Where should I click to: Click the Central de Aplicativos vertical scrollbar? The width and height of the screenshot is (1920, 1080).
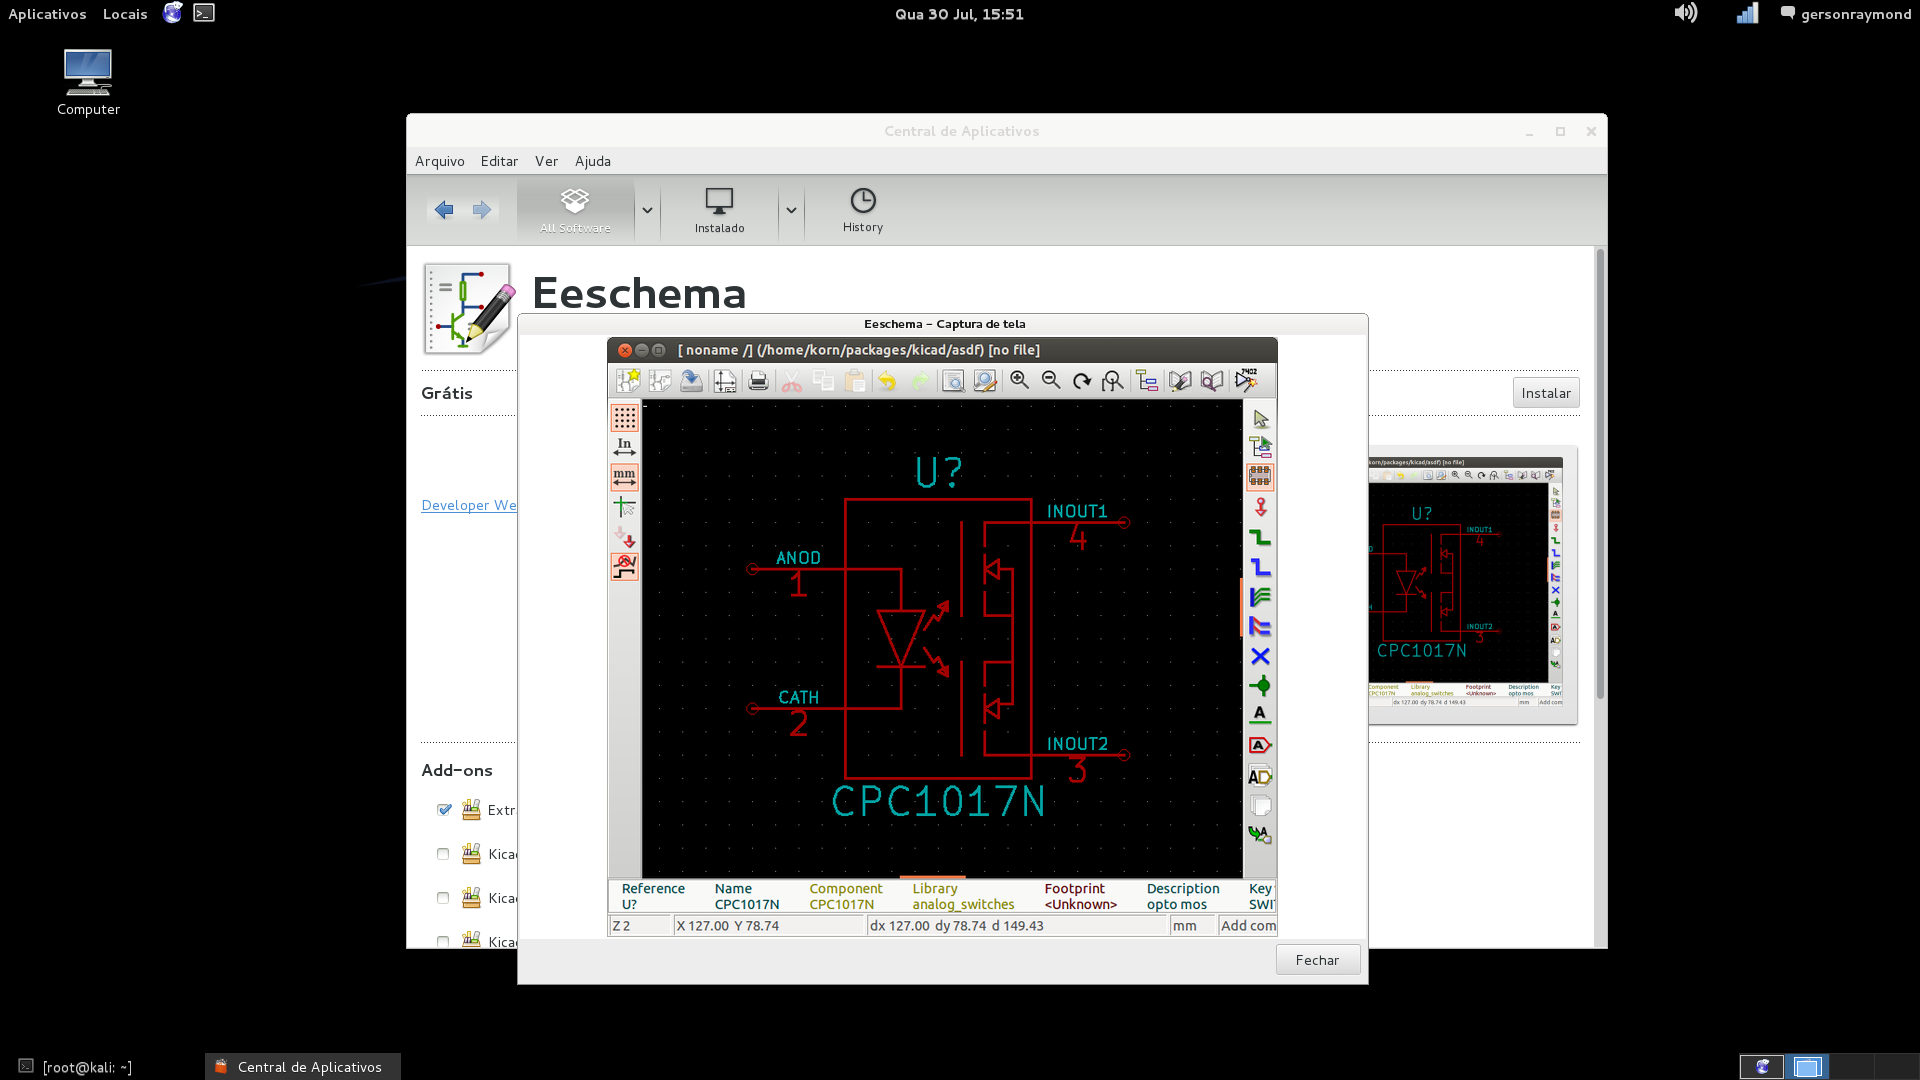tap(1600, 474)
